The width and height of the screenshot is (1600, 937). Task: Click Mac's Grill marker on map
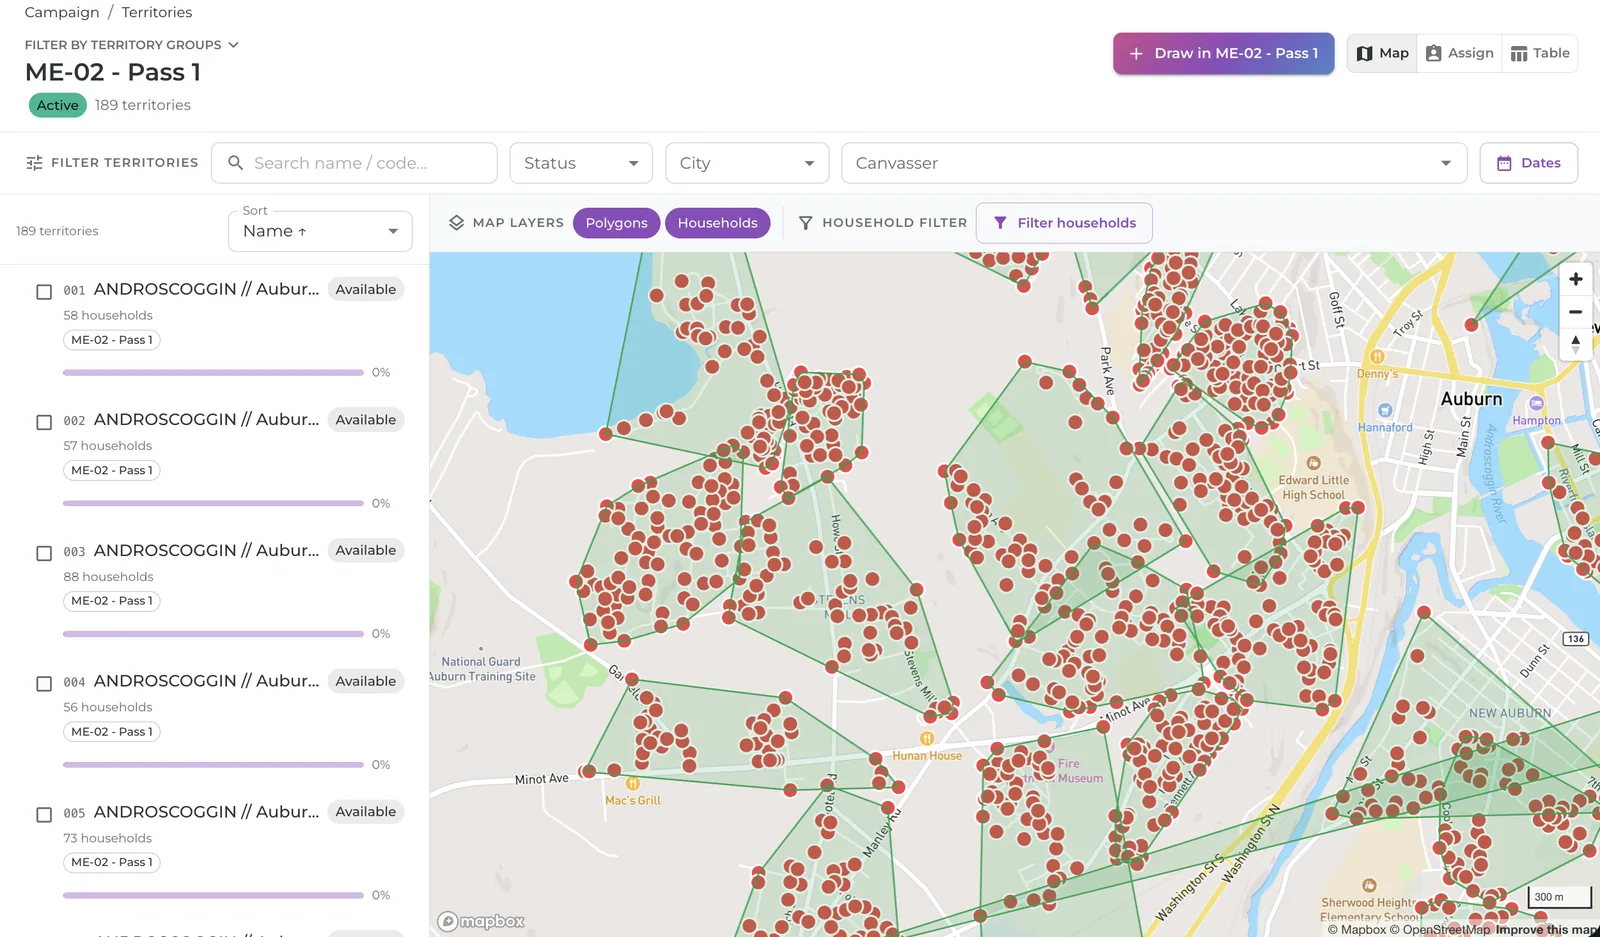(632, 784)
